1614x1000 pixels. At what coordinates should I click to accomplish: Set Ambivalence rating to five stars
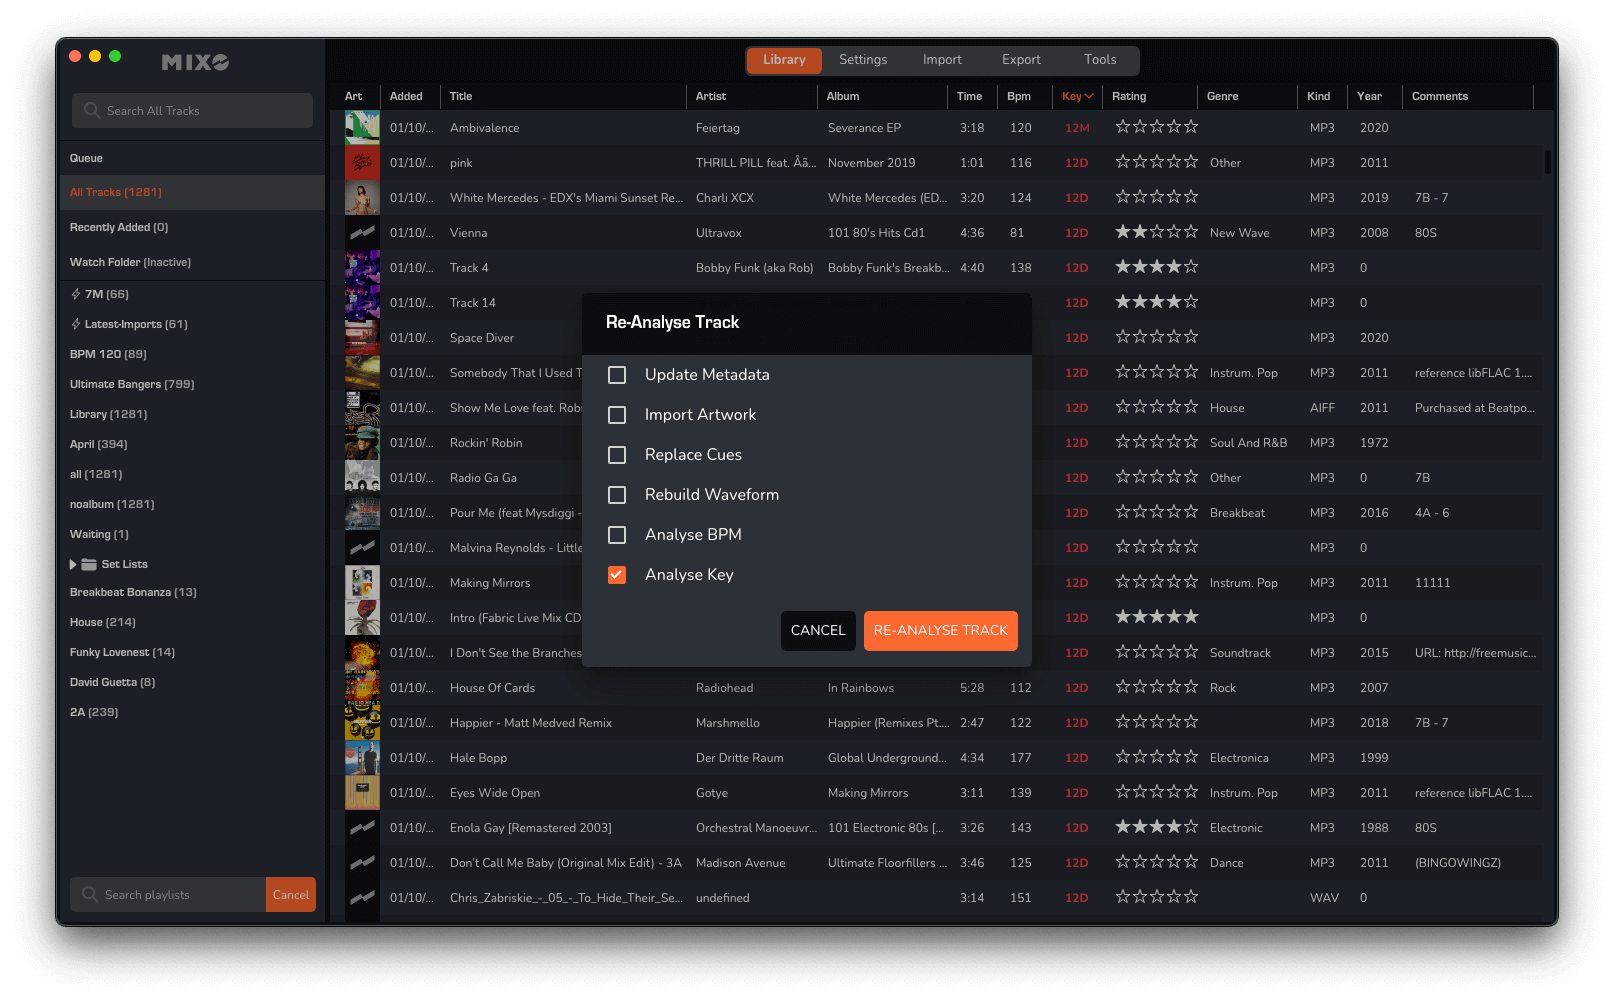coord(1191,127)
